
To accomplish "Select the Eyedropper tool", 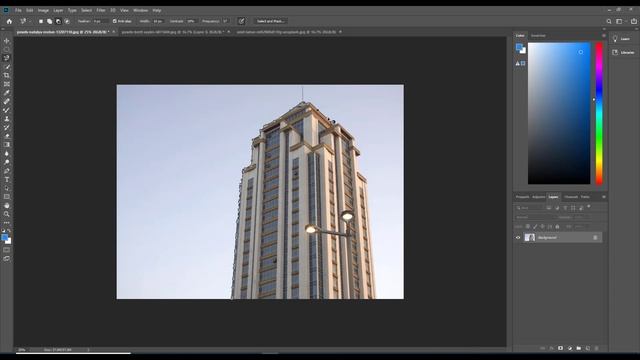I will pos(7,93).
